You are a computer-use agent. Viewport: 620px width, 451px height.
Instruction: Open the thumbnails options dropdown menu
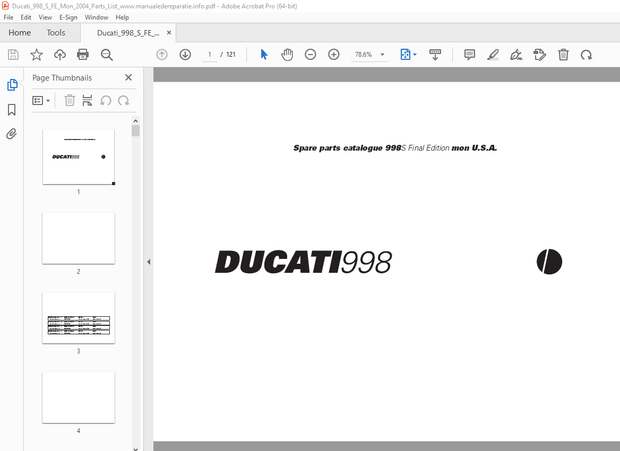pyautogui.click(x=41, y=100)
